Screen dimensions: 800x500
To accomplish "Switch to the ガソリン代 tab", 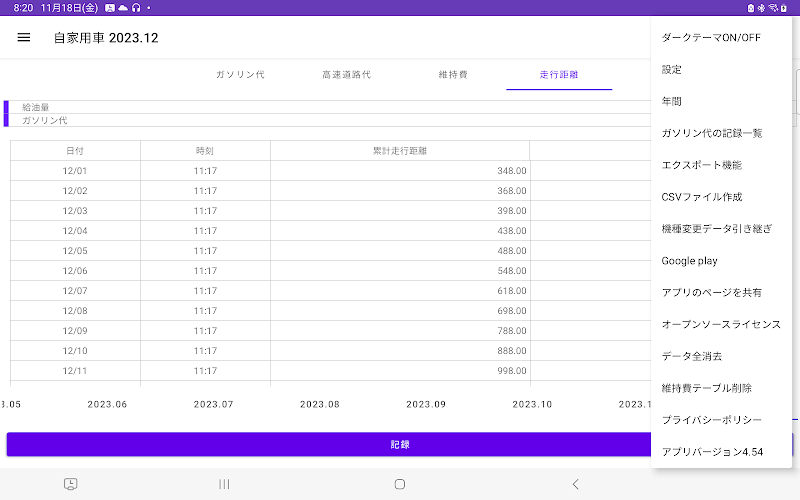I will [x=240, y=75].
